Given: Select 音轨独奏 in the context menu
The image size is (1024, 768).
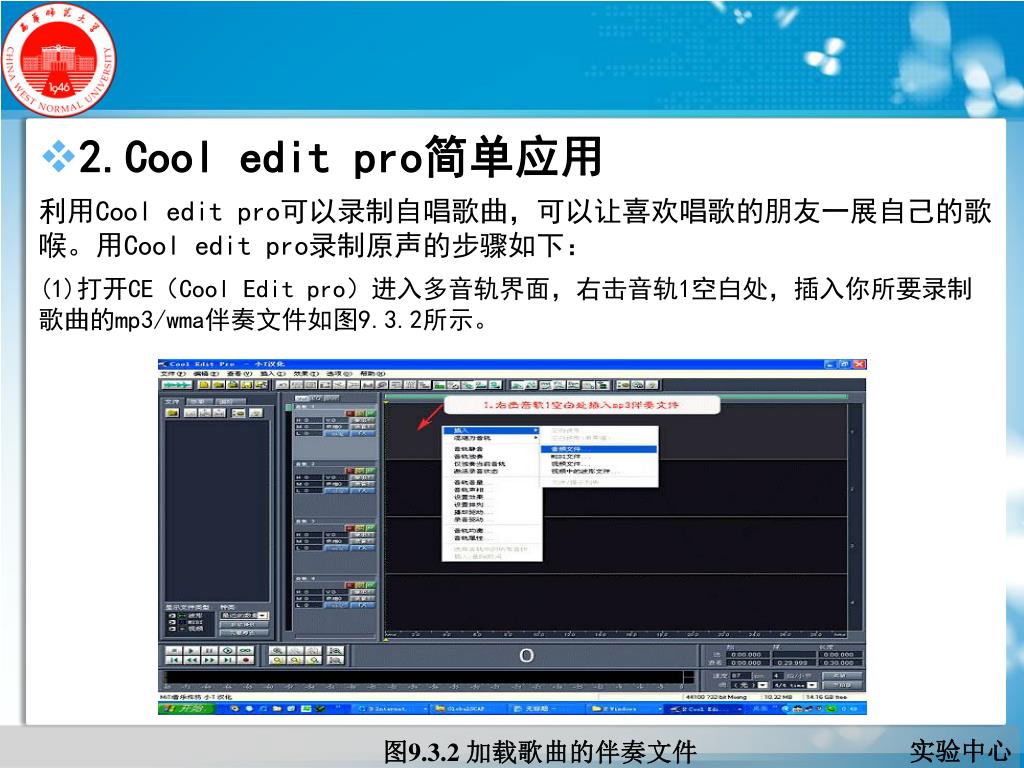Looking at the screenshot, I should point(492,456).
